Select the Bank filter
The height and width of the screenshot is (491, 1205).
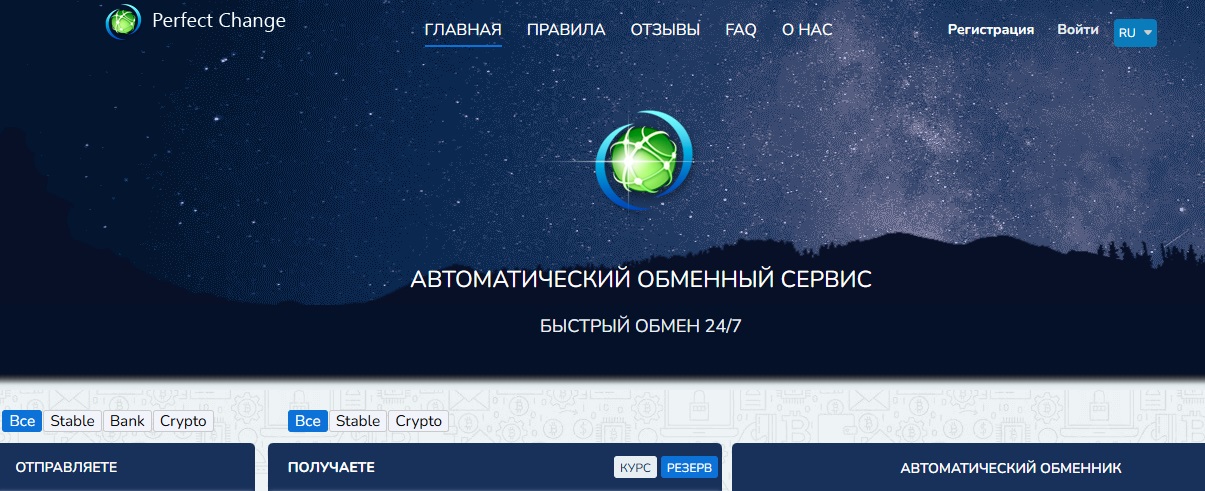(127, 421)
